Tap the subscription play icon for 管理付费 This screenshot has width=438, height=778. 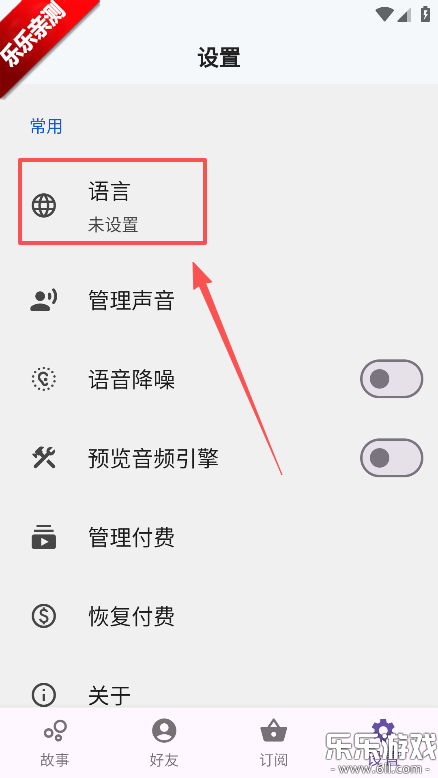pyautogui.click(x=44, y=537)
